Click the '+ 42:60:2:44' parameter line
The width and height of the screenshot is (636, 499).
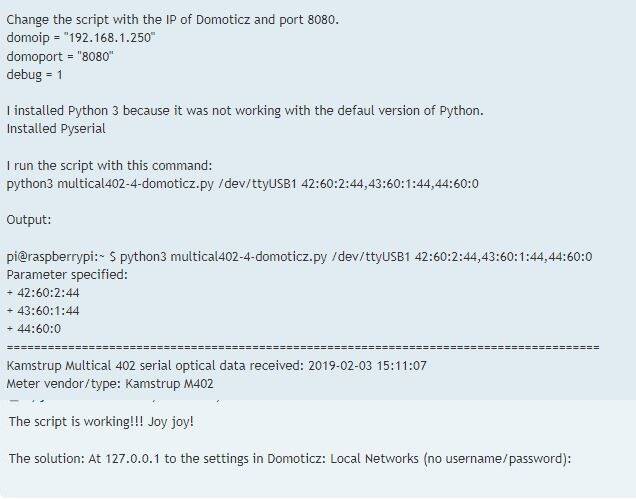coord(43,293)
